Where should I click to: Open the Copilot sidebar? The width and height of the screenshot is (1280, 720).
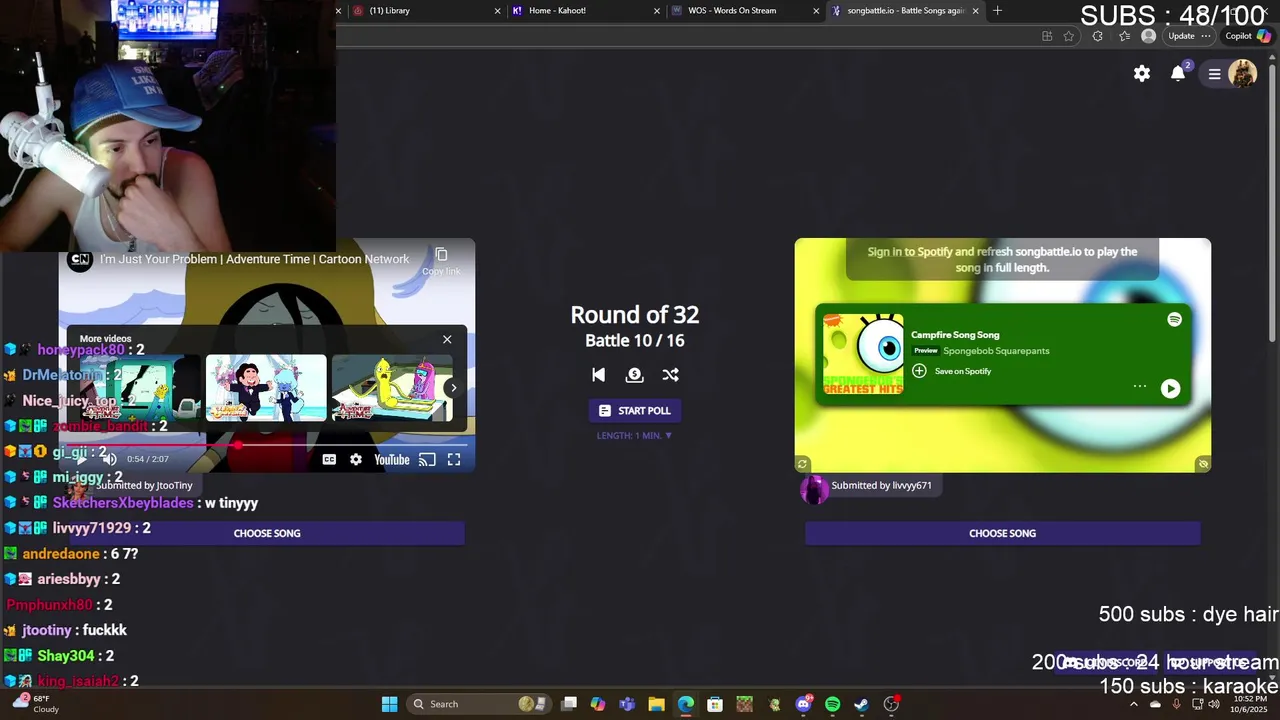[1248, 36]
